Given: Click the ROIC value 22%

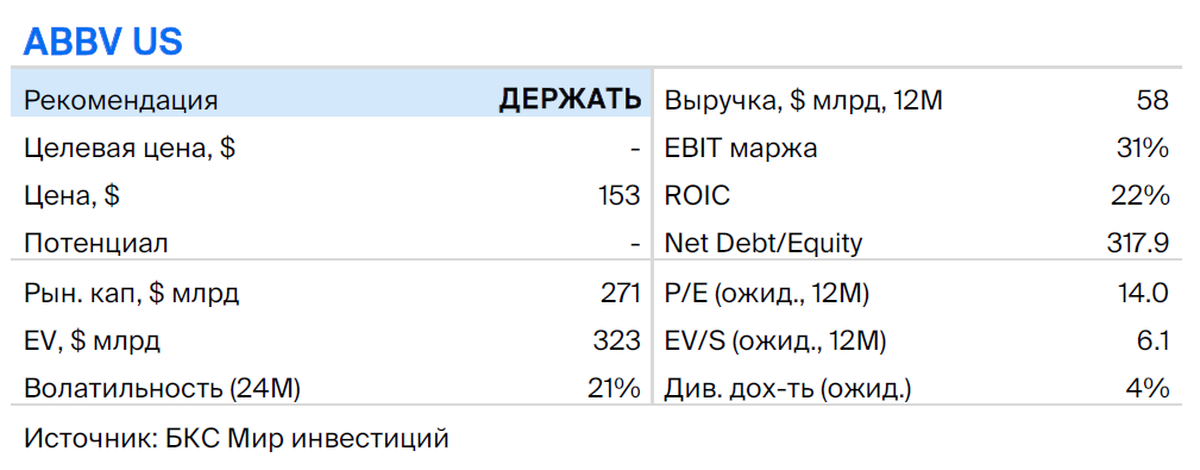Looking at the screenshot, I should click(x=1142, y=196).
